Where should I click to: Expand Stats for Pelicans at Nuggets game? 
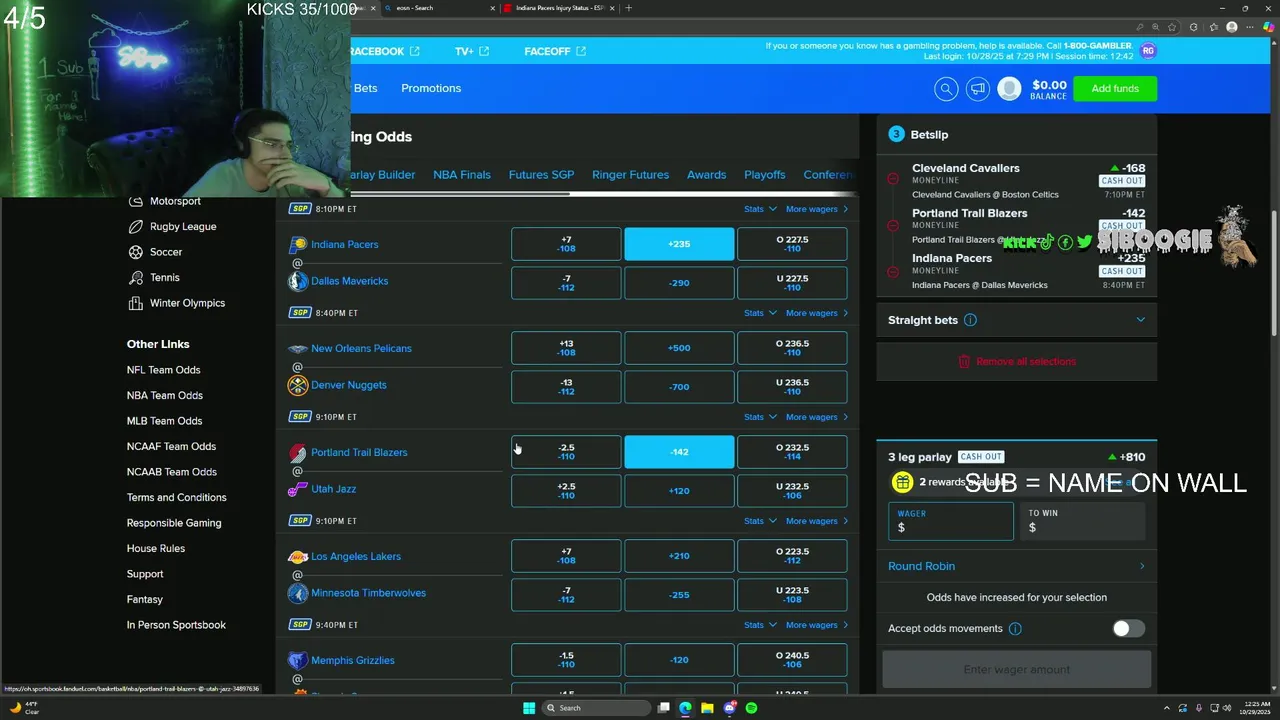(760, 417)
